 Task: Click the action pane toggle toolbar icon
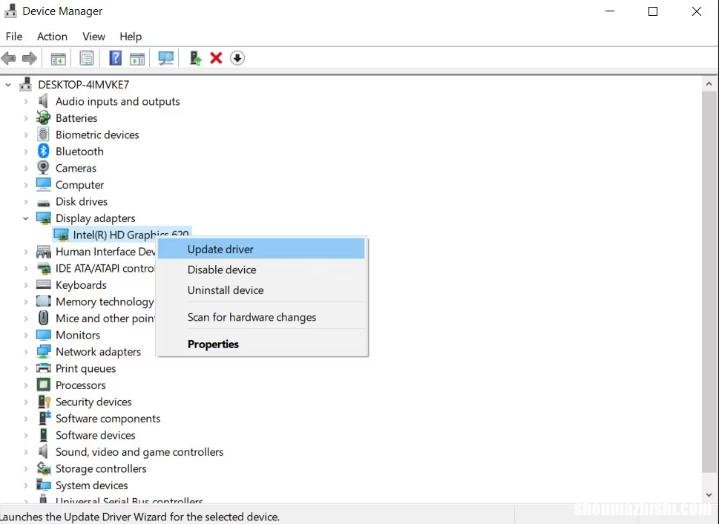[x=137, y=58]
